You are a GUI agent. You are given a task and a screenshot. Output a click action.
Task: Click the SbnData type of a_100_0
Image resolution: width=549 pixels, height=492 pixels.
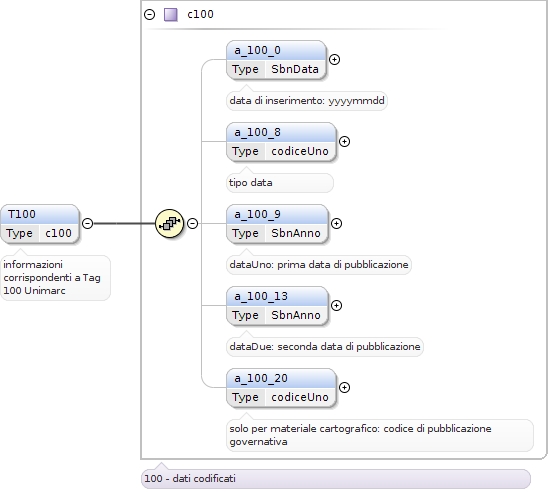(x=295, y=69)
